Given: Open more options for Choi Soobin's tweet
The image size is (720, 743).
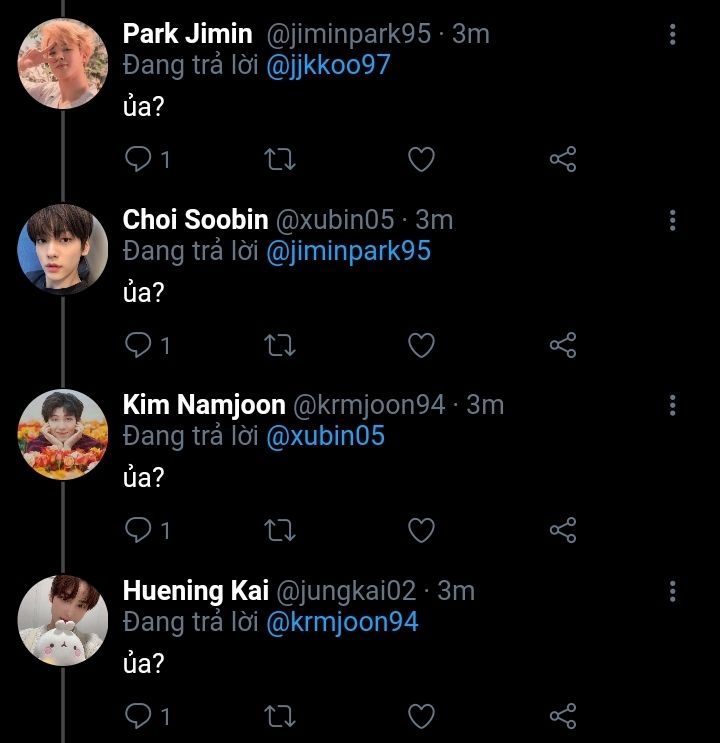Looking at the screenshot, I should click(x=672, y=220).
